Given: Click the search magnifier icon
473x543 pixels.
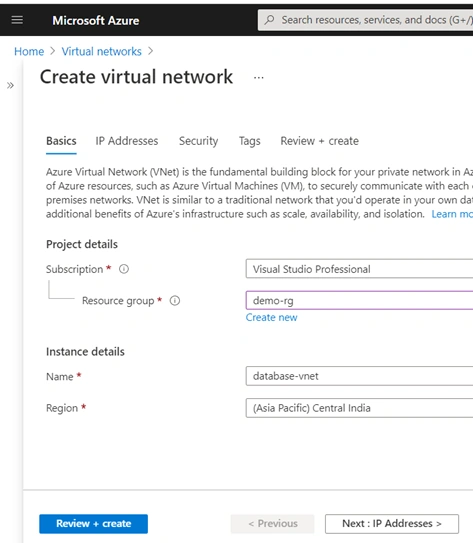Looking at the screenshot, I should (x=269, y=20).
